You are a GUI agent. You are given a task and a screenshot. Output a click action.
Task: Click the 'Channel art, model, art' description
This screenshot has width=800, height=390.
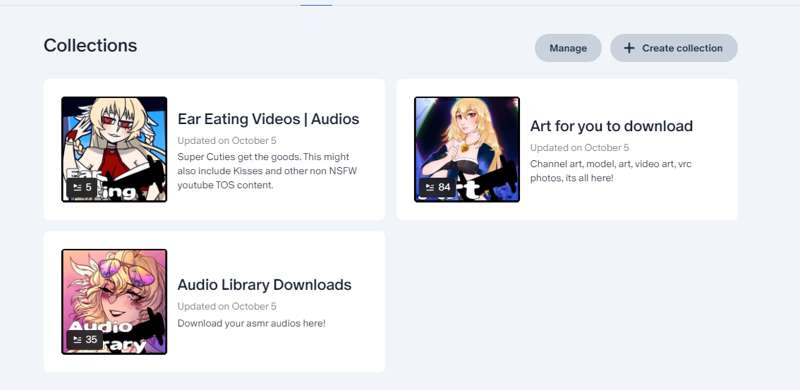(x=611, y=171)
